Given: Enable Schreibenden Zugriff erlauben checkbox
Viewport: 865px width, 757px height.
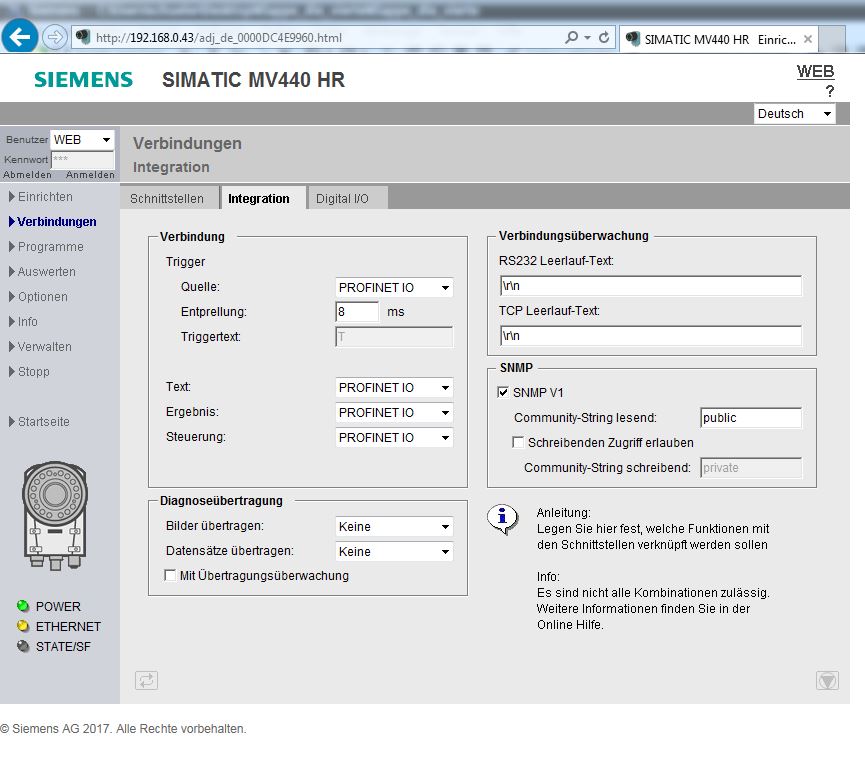Looking at the screenshot, I should click(x=518, y=442).
